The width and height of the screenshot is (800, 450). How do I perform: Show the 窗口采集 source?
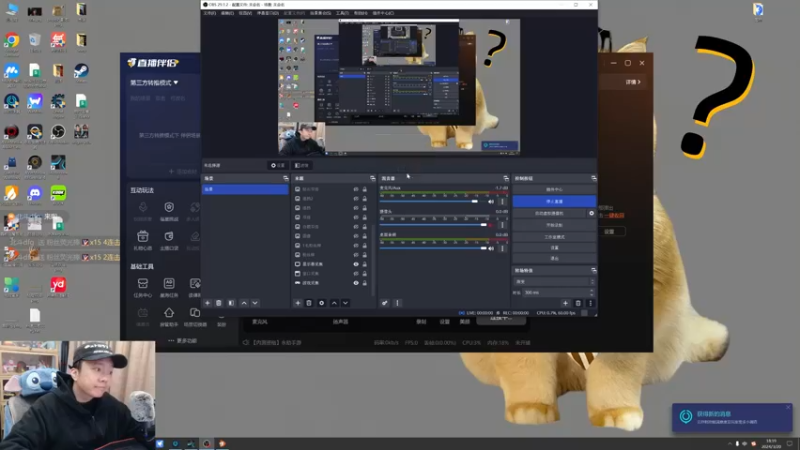pos(356,273)
